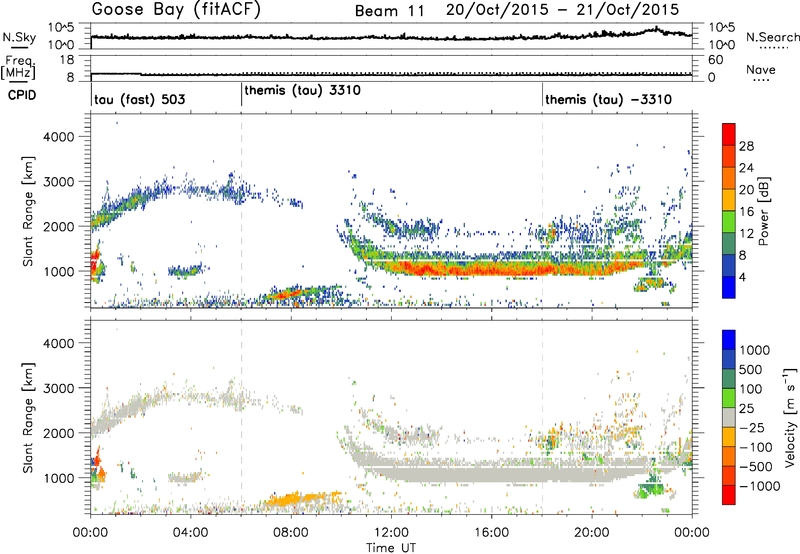
Task: Click the Nave legend label
Action: point(761,69)
